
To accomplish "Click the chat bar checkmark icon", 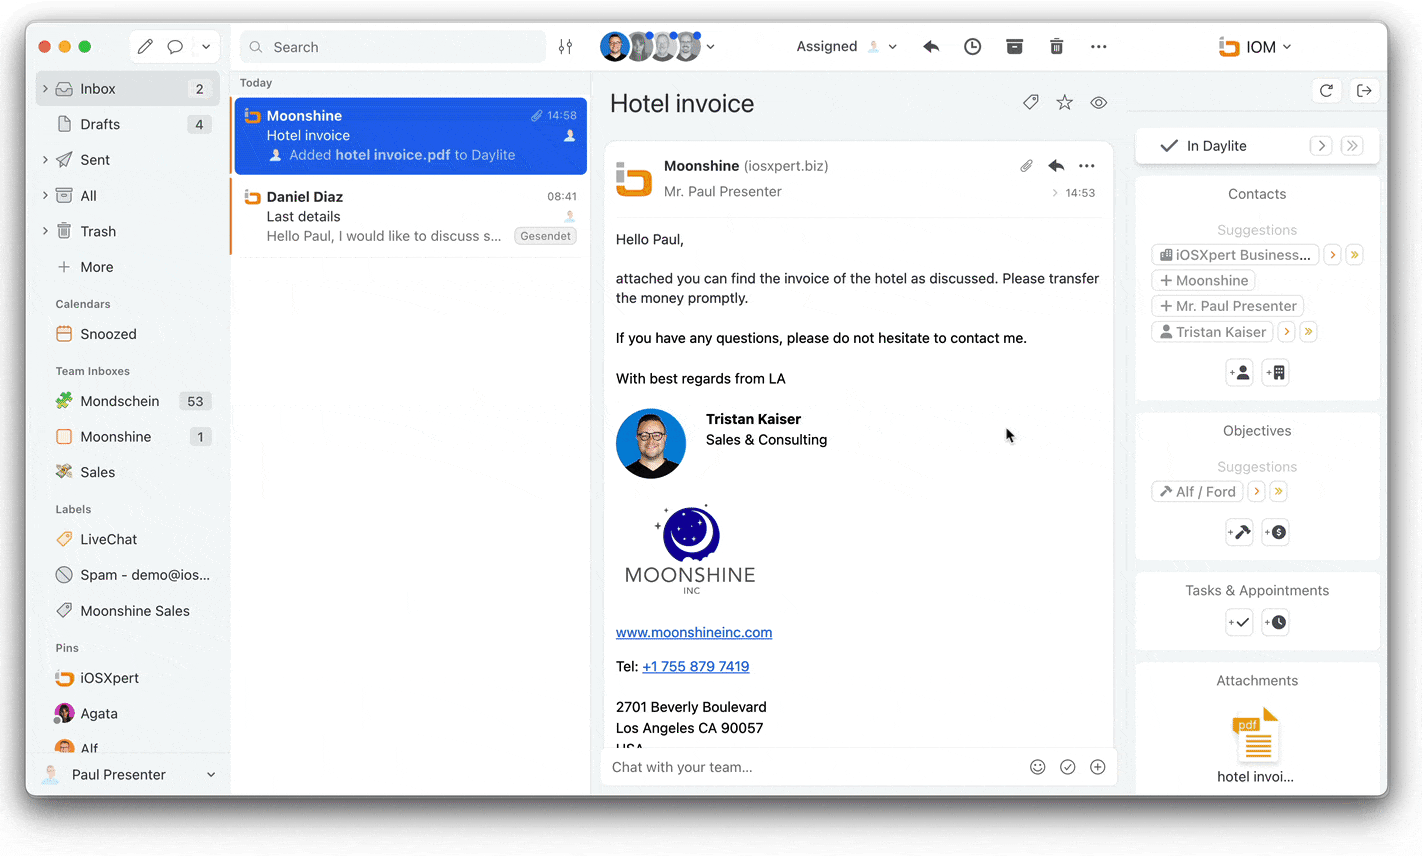I will click(x=1068, y=767).
